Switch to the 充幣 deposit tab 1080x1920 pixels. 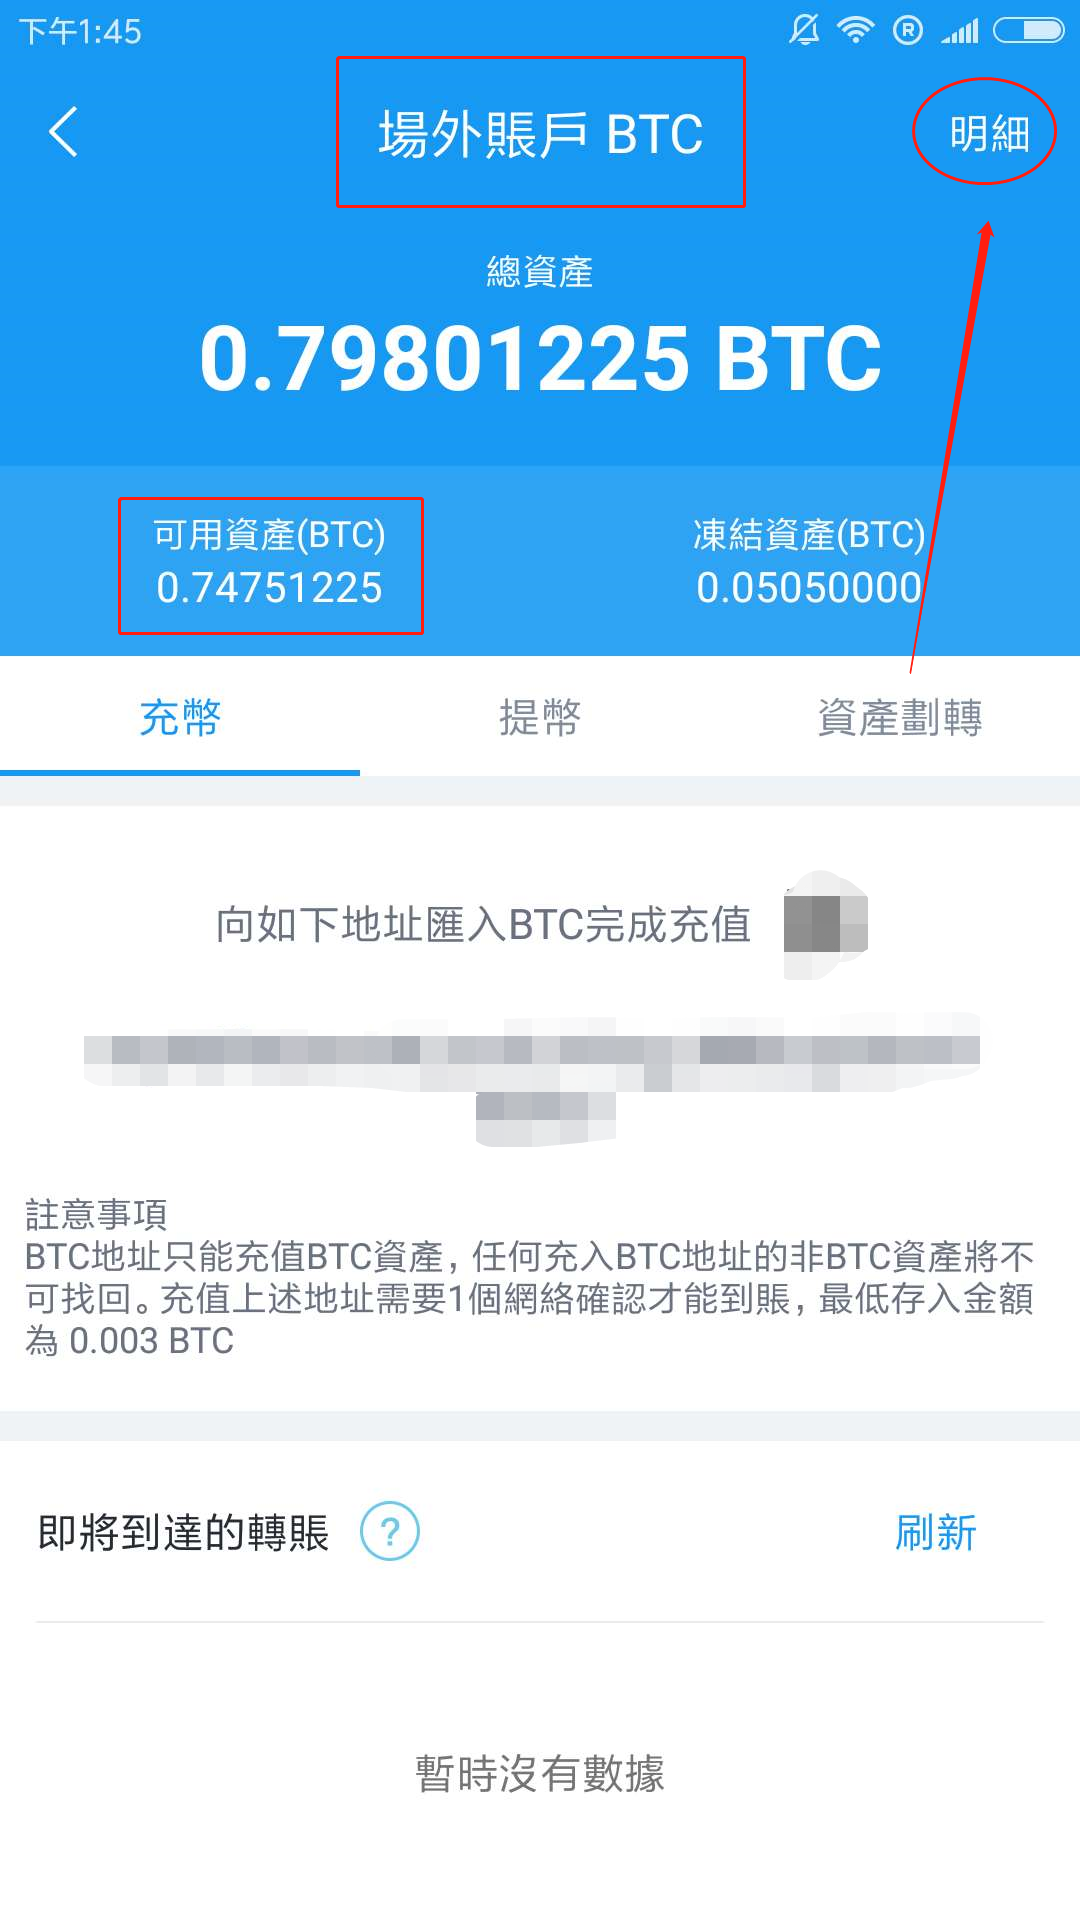pyautogui.click(x=180, y=717)
